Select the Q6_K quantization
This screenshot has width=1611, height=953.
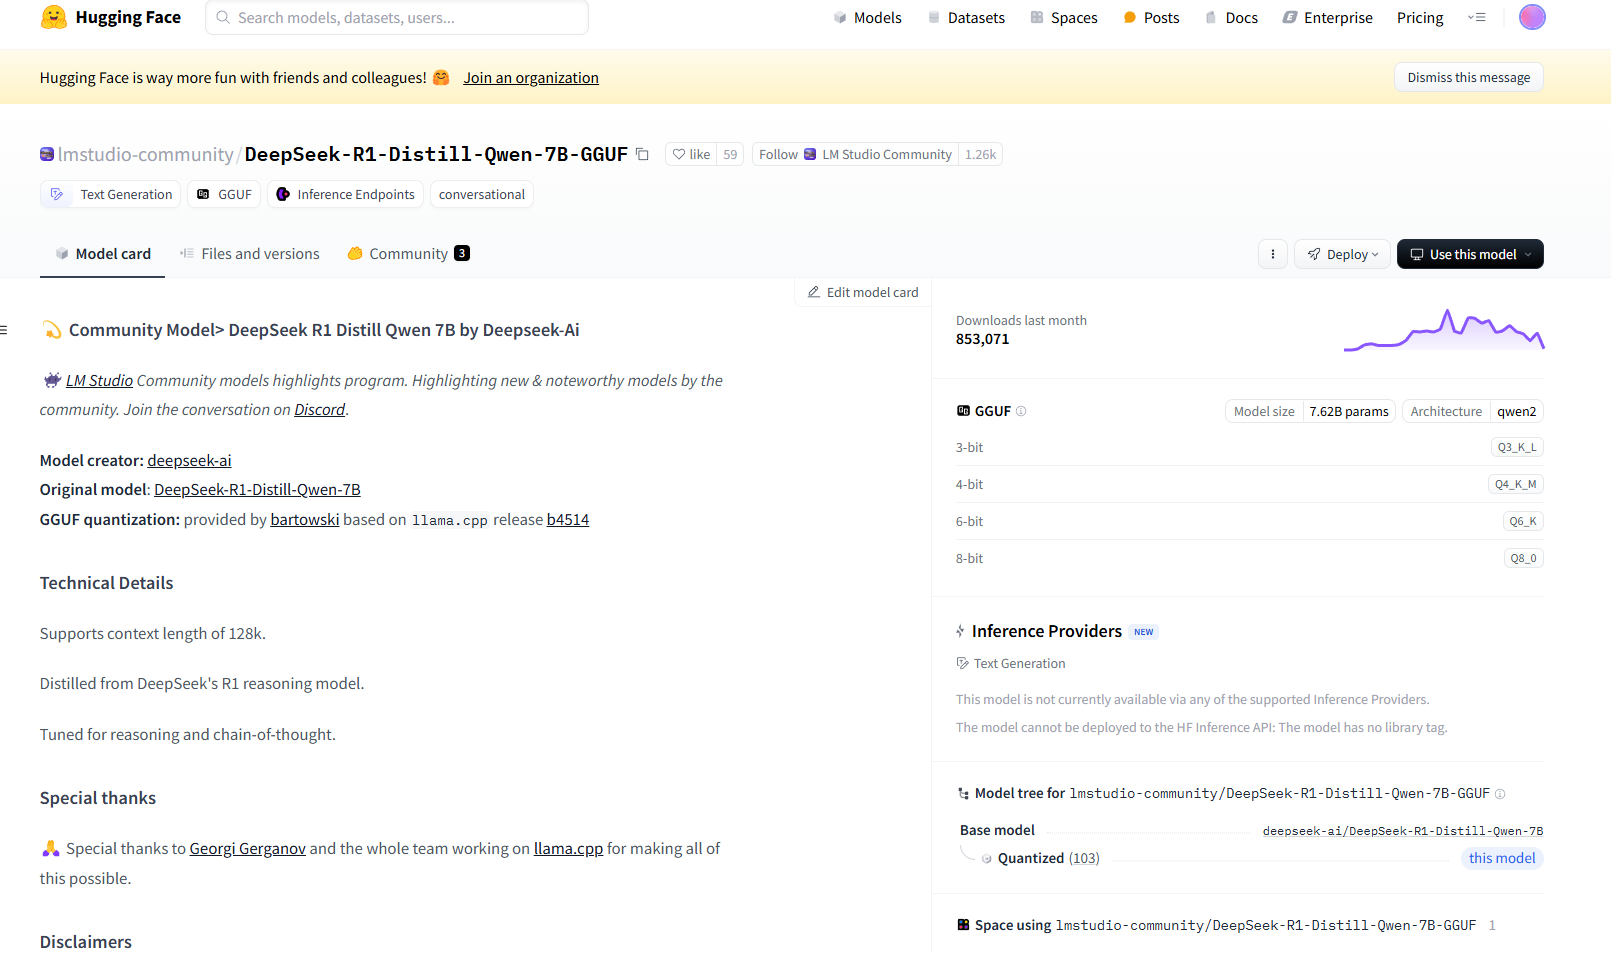[1523, 521]
